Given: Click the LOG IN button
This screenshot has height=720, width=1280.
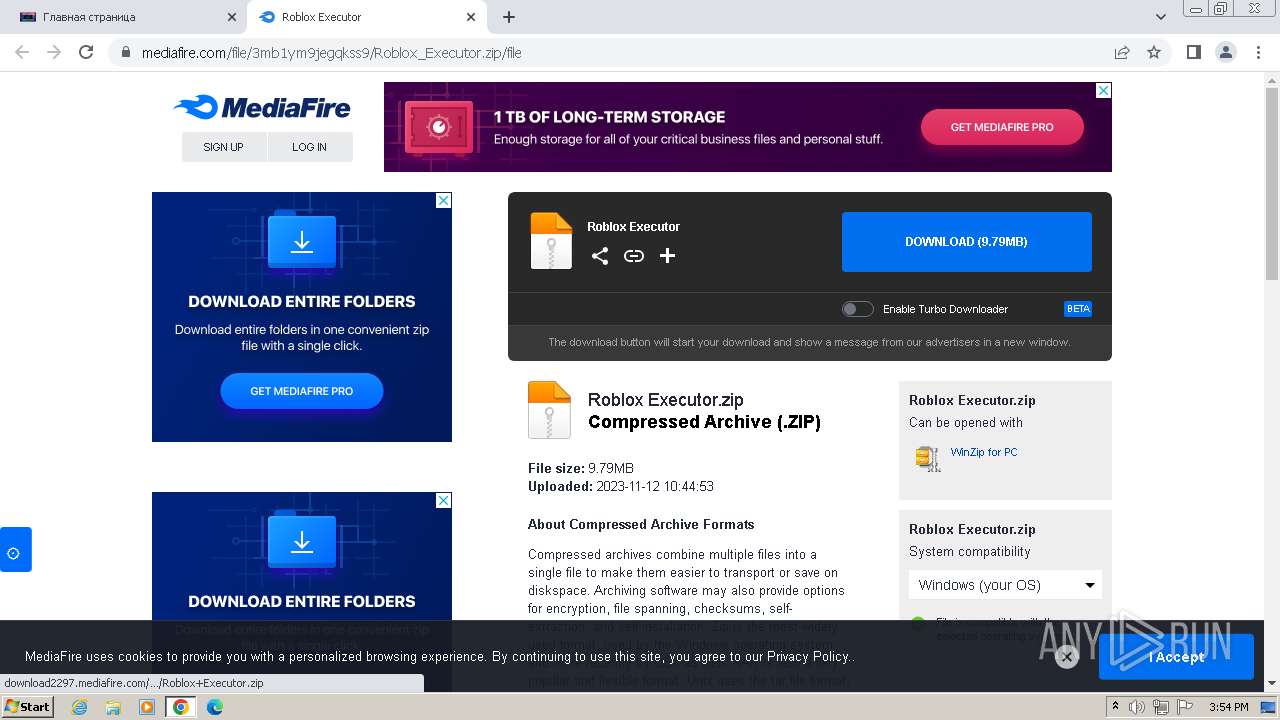Looking at the screenshot, I should click(x=309, y=147).
